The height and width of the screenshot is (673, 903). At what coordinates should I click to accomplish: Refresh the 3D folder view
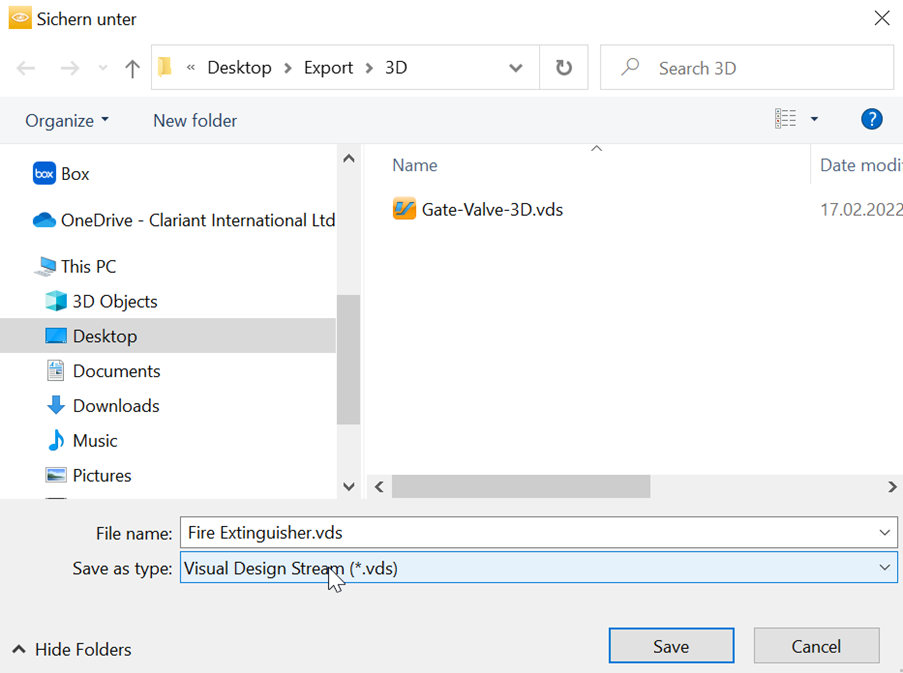coord(564,68)
